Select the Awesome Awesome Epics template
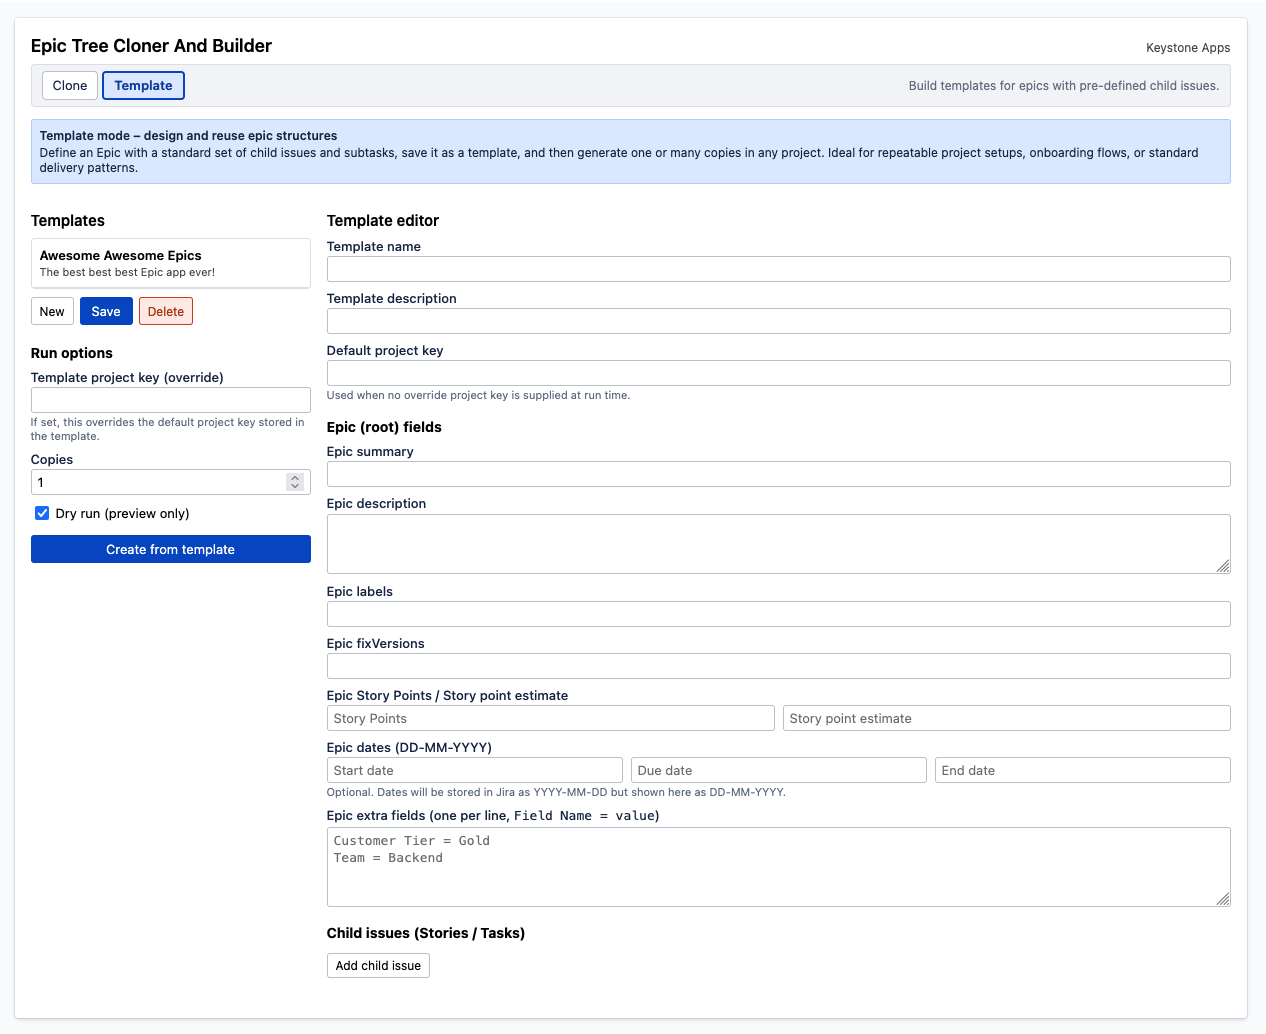This screenshot has height=1034, width=1266. [170, 263]
